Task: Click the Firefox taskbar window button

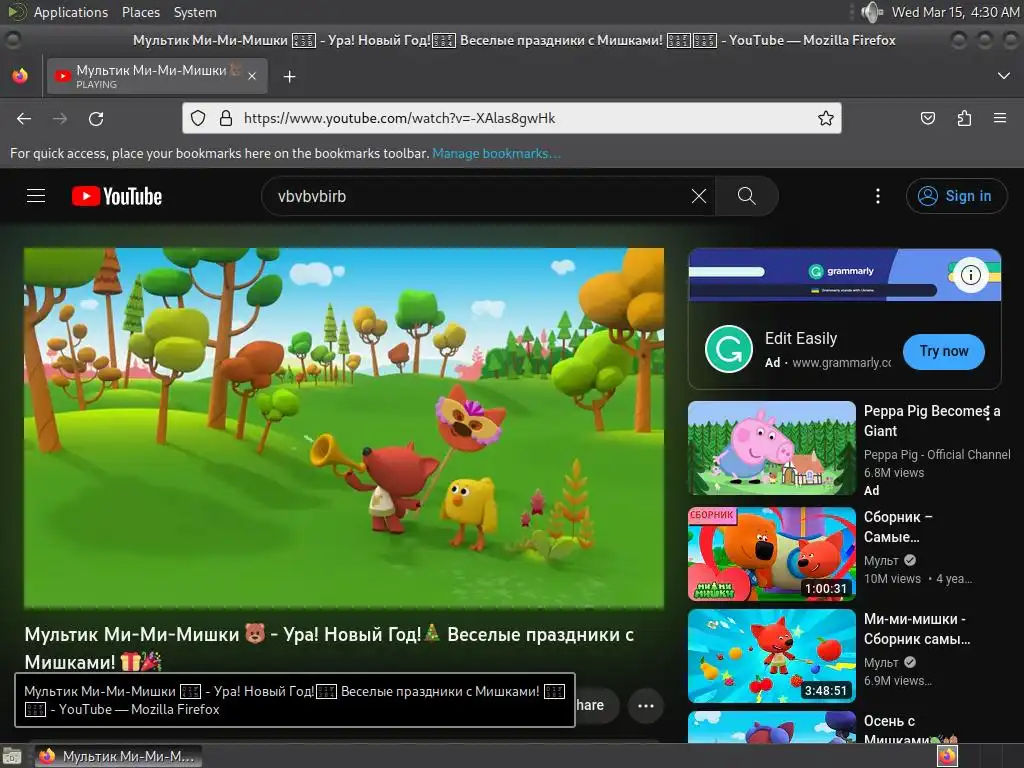Action: pyautogui.click(x=118, y=756)
